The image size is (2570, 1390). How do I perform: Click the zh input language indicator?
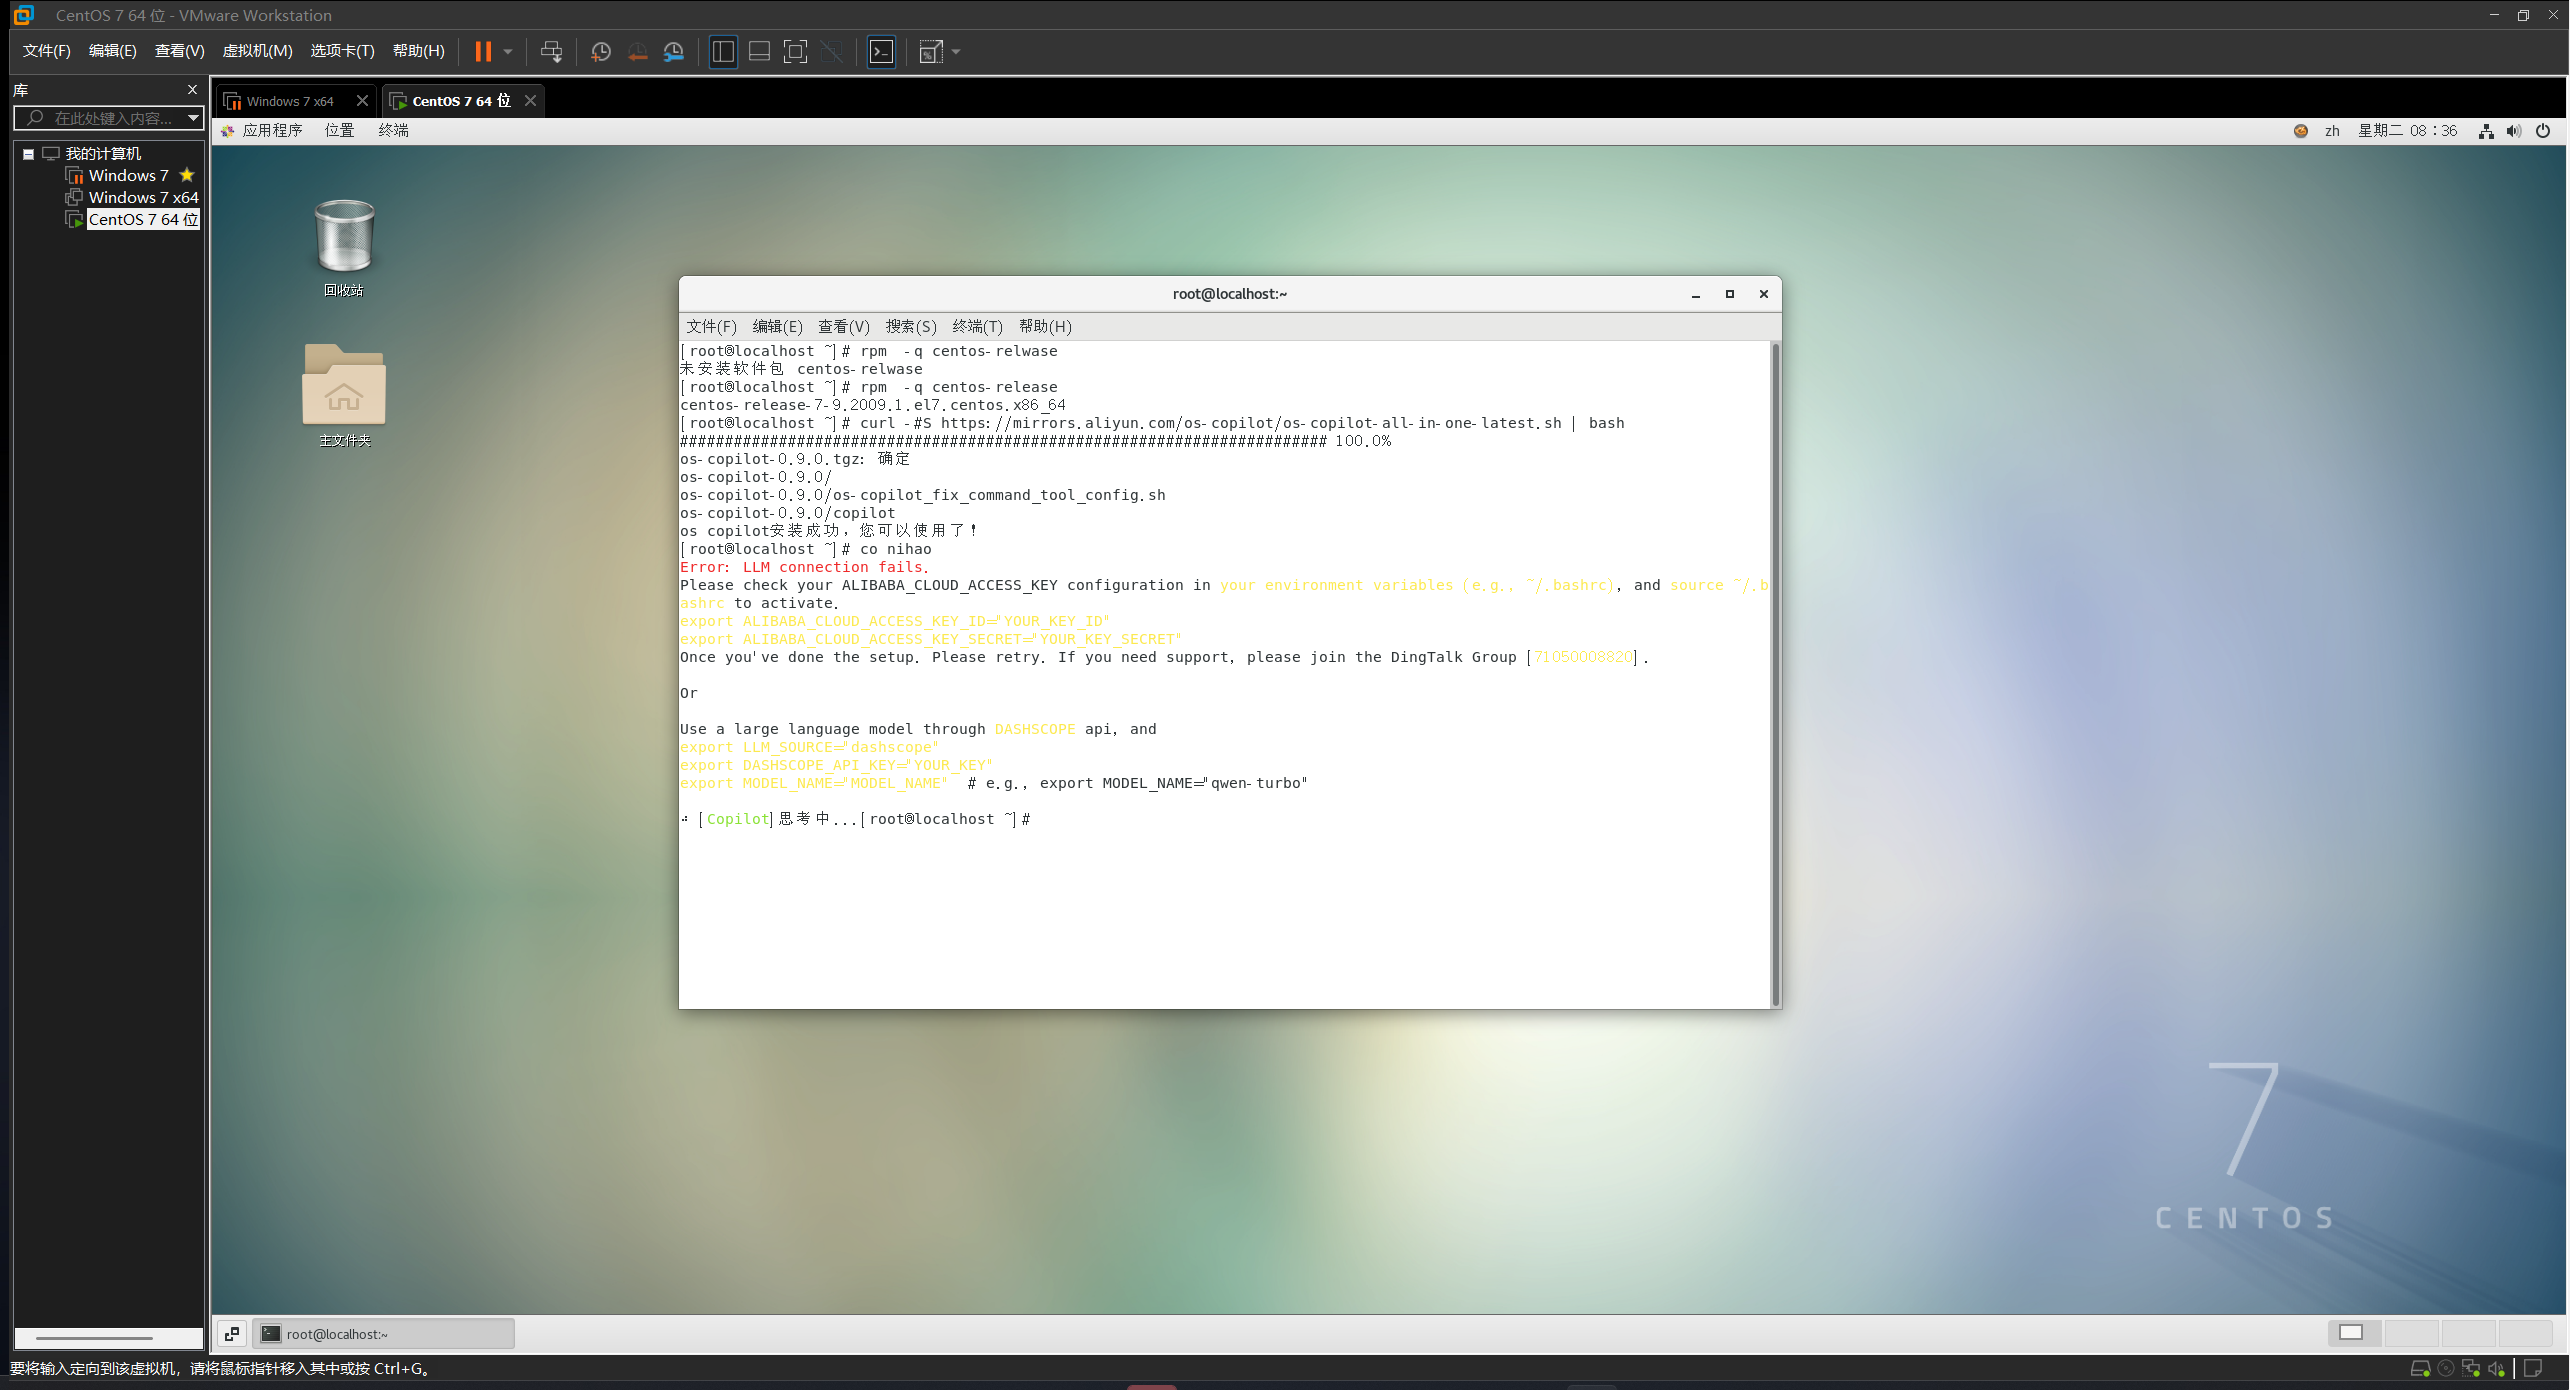tap(2332, 131)
